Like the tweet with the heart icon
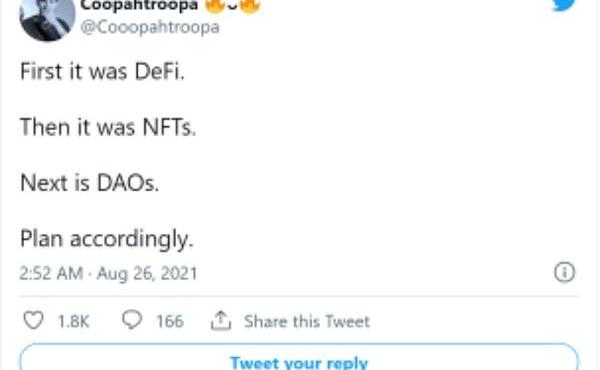The height and width of the screenshot is (370, 600). [x=33, y=320]
